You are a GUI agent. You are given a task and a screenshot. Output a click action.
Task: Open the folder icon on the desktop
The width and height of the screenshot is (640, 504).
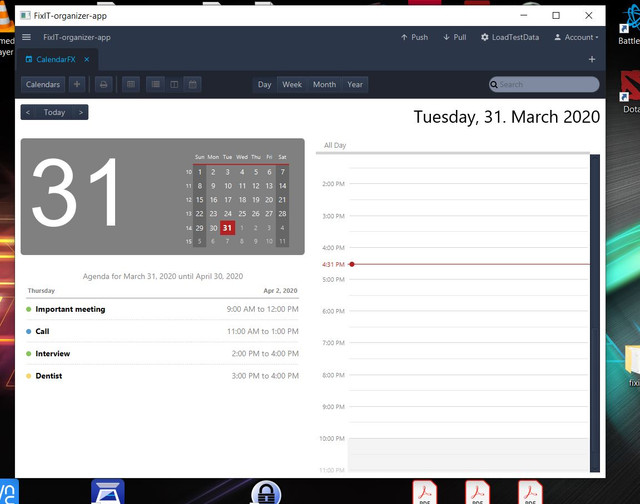632,364
